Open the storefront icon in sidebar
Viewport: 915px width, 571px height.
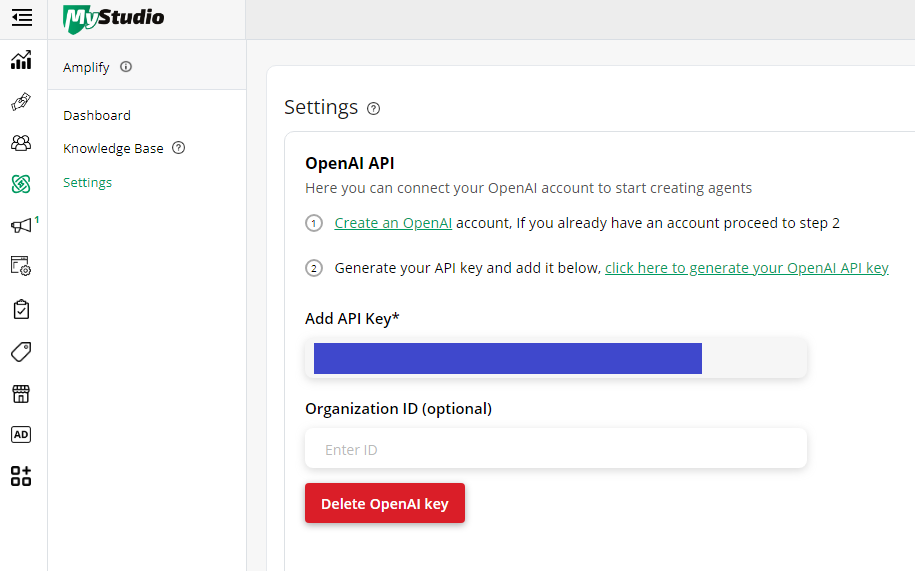click(21, 394)
